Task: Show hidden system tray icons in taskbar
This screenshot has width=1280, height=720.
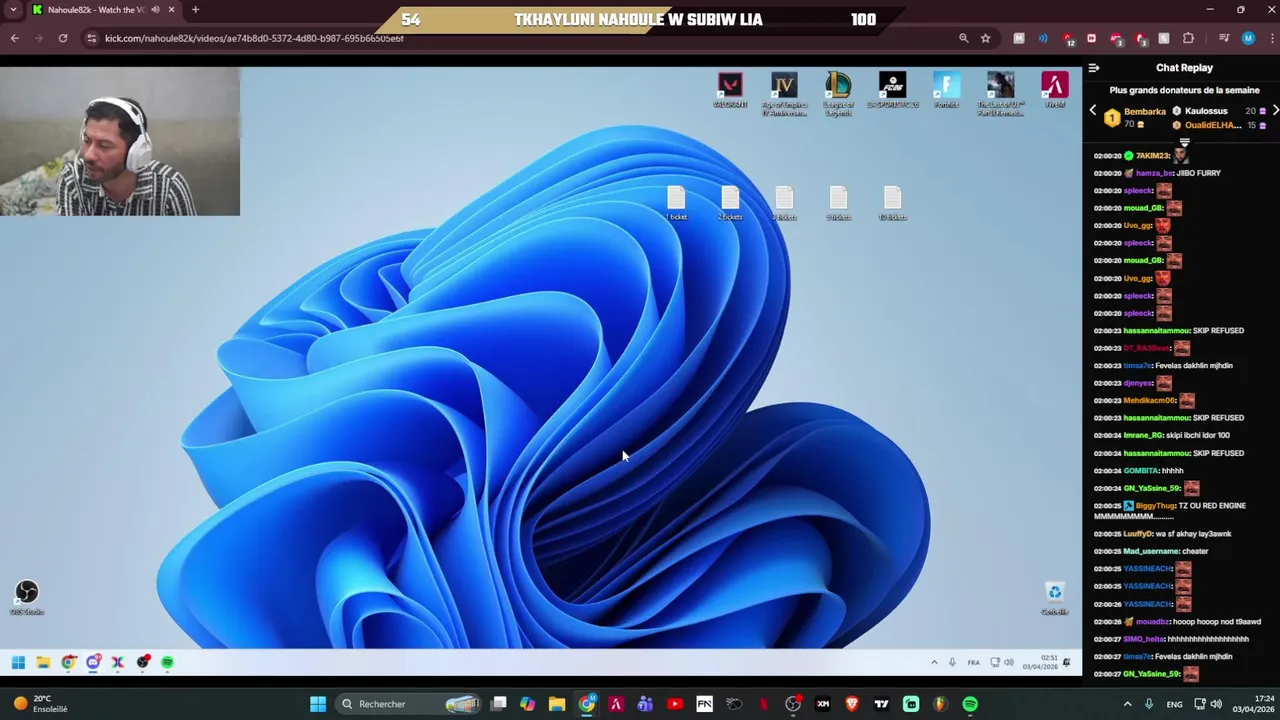Action: click(1127, 704)
